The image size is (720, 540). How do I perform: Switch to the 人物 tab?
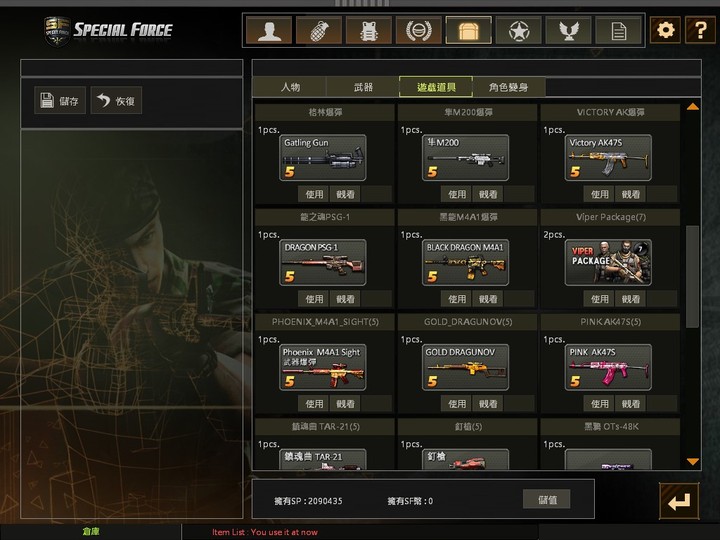[290, 87]
